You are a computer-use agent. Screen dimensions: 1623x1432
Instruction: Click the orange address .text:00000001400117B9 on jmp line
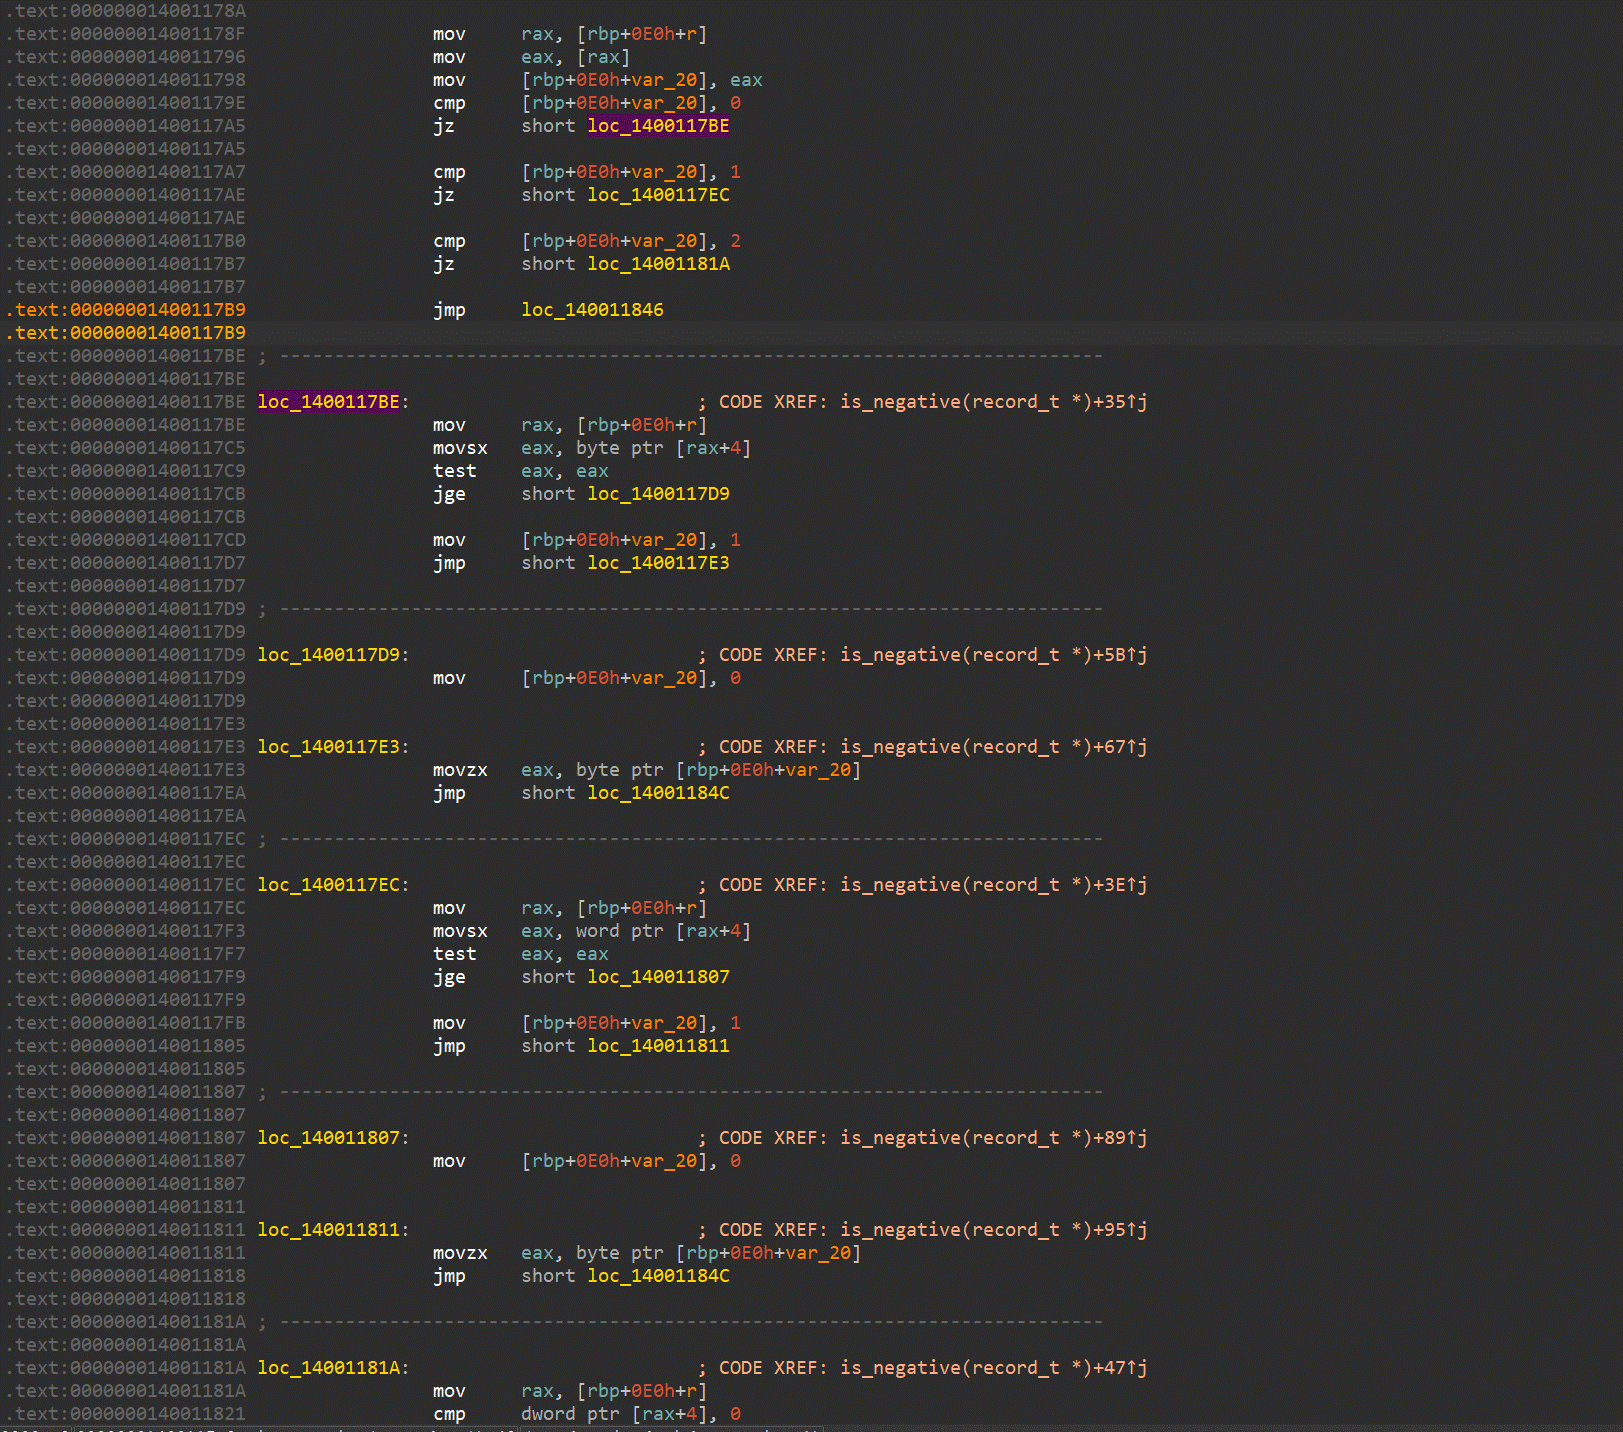coord(126,310)
